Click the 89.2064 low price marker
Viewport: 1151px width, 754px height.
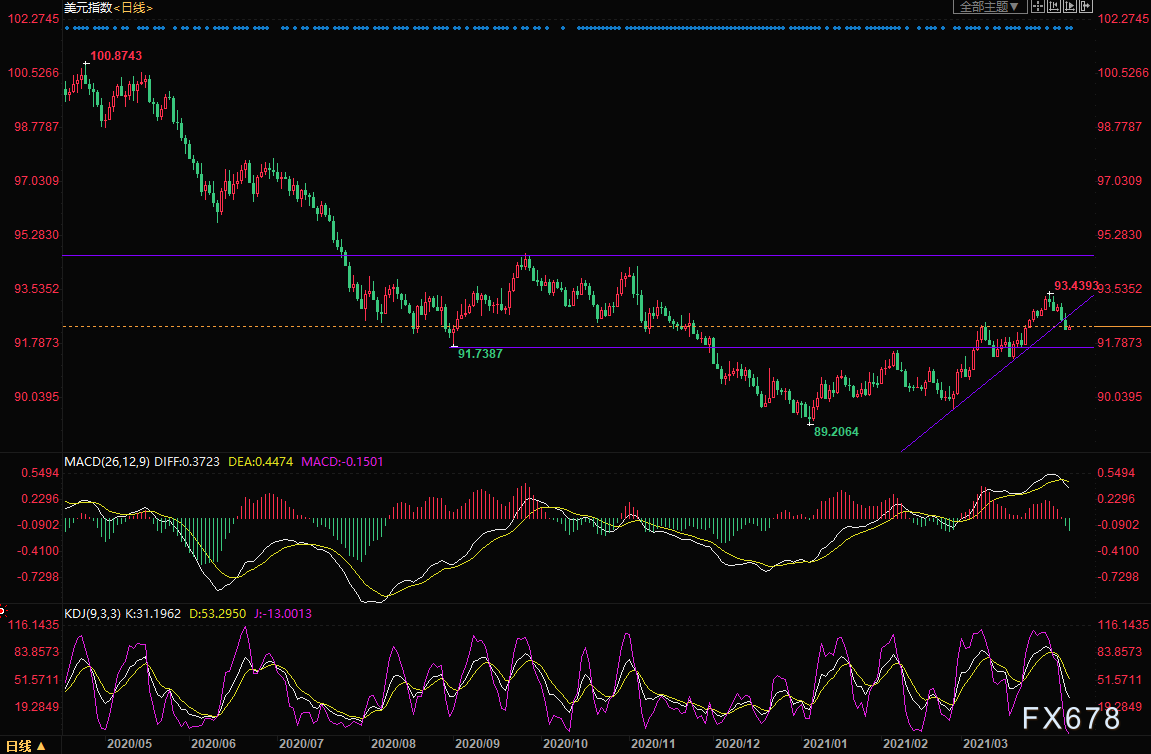[836, 432]
